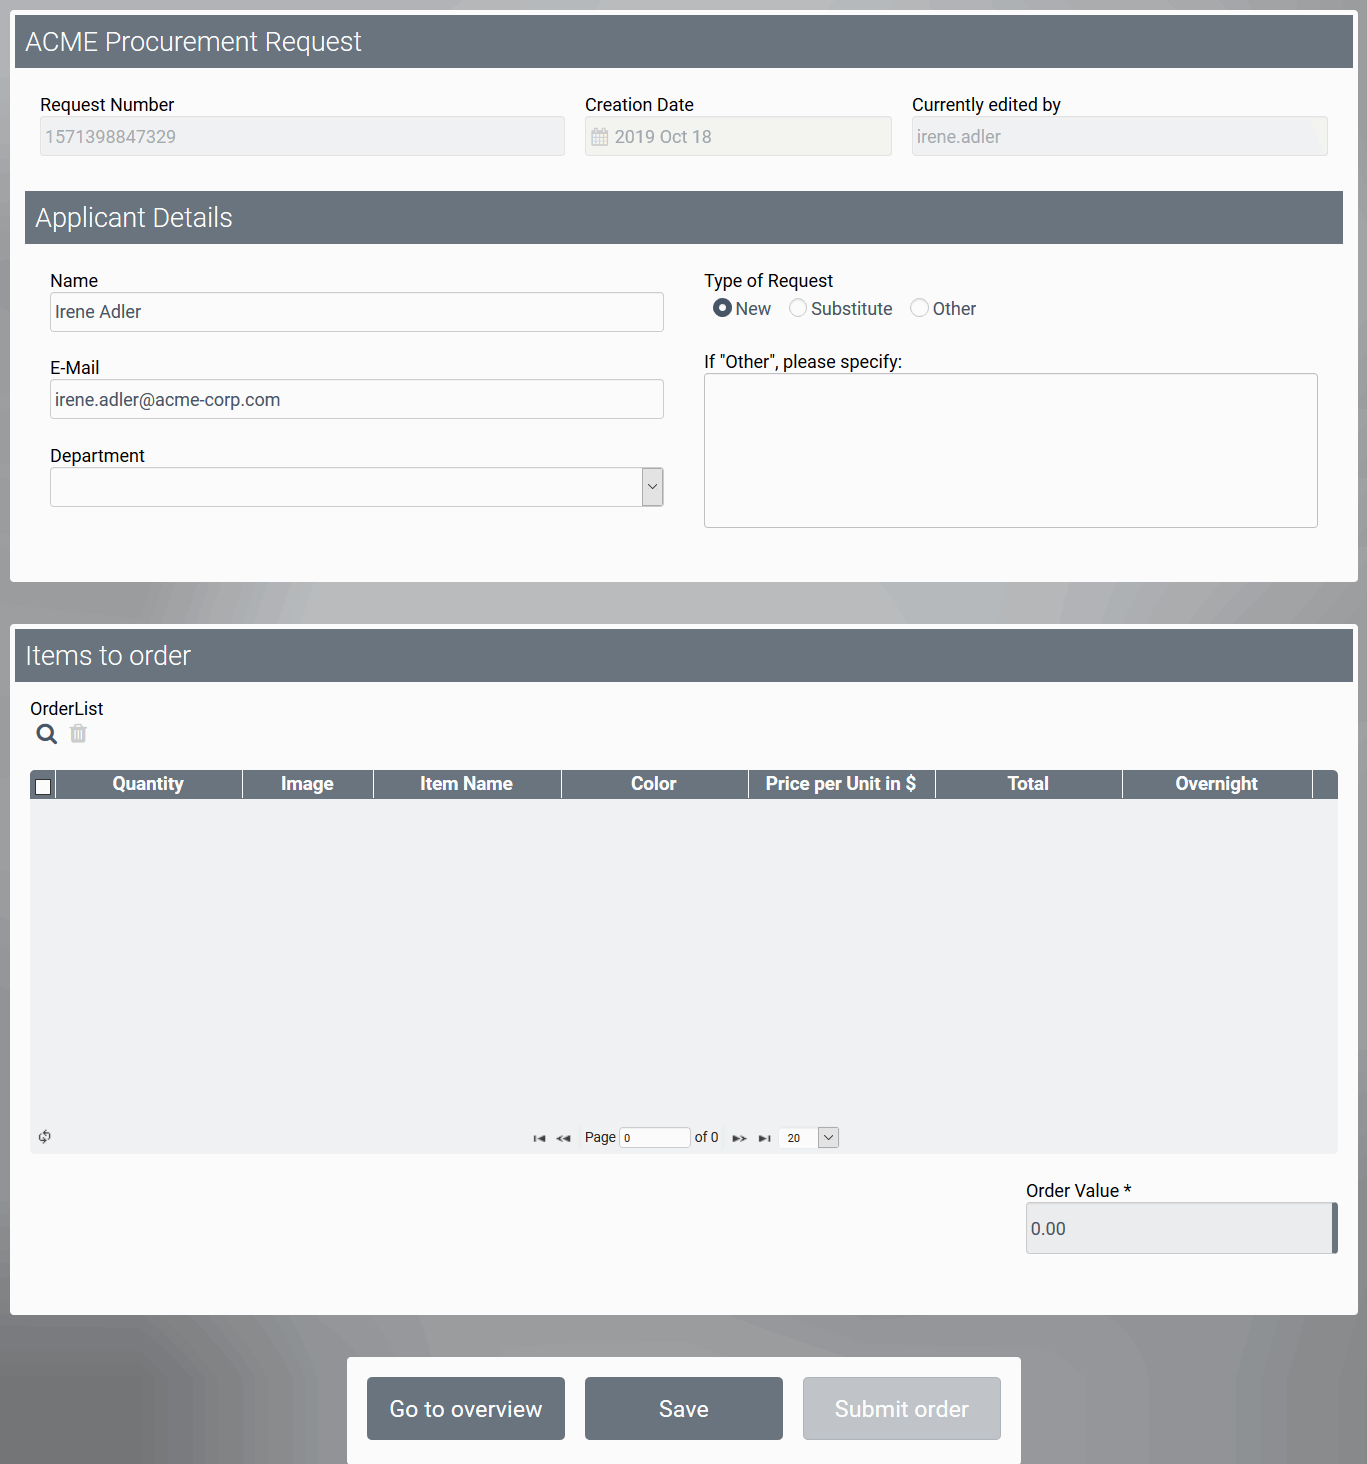Select the Other request type

point(919,308)
